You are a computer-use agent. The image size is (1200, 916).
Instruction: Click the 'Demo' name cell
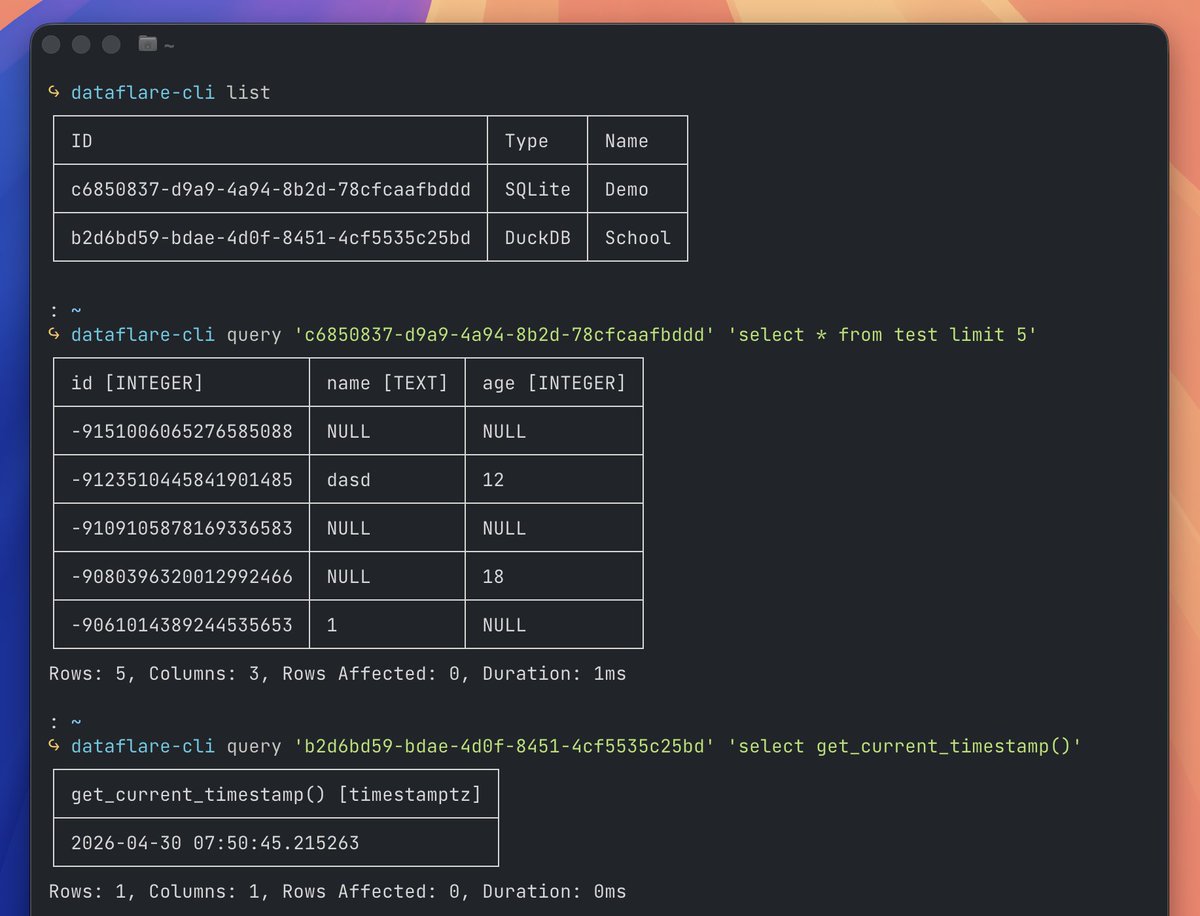637,189
